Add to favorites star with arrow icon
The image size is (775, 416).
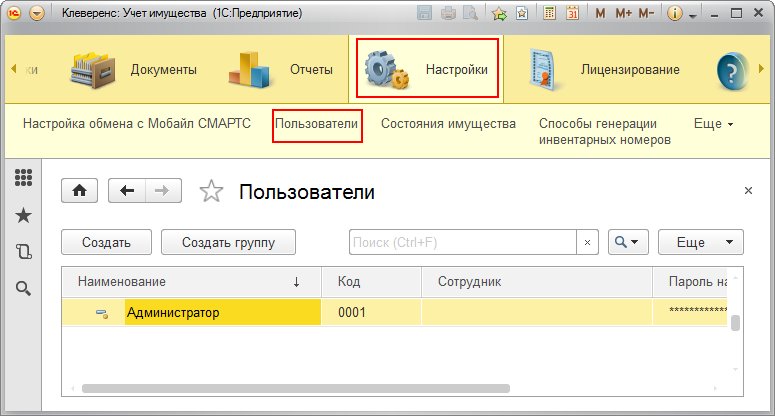coord(499,13)
